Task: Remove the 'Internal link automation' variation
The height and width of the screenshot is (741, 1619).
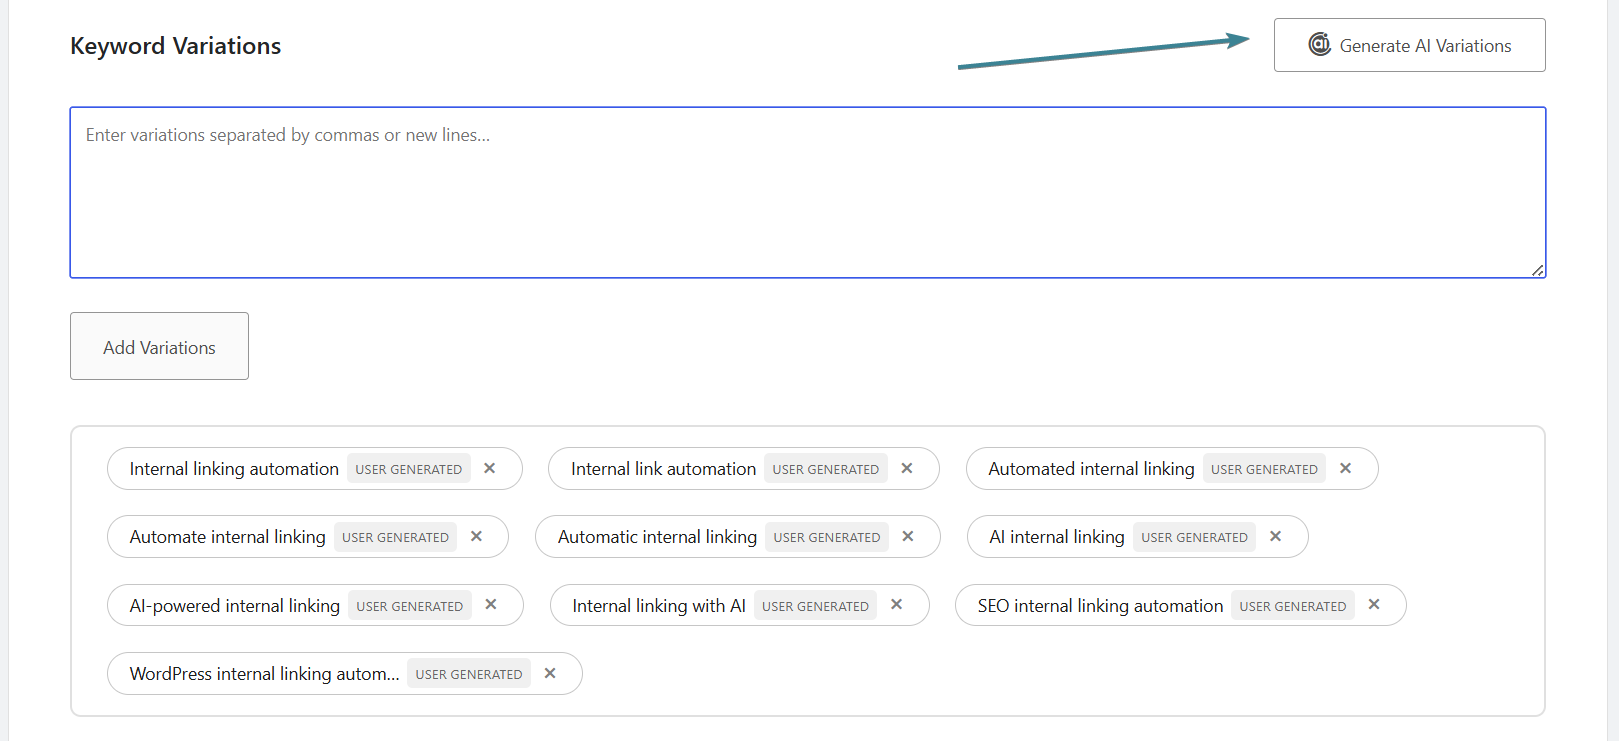Action: (907, 468)
